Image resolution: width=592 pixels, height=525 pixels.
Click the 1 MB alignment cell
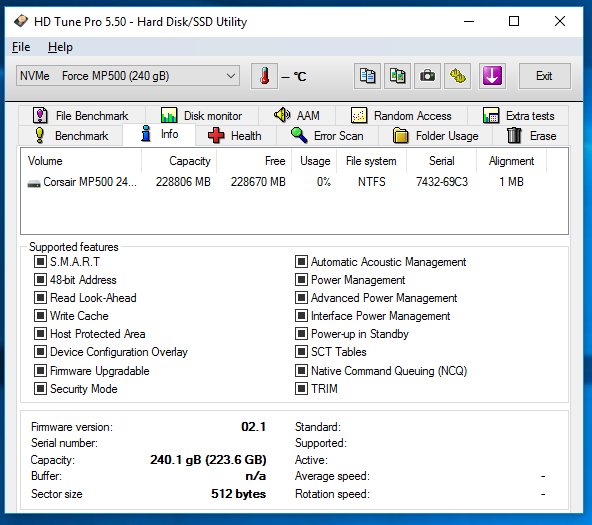[x=511, y=182]
